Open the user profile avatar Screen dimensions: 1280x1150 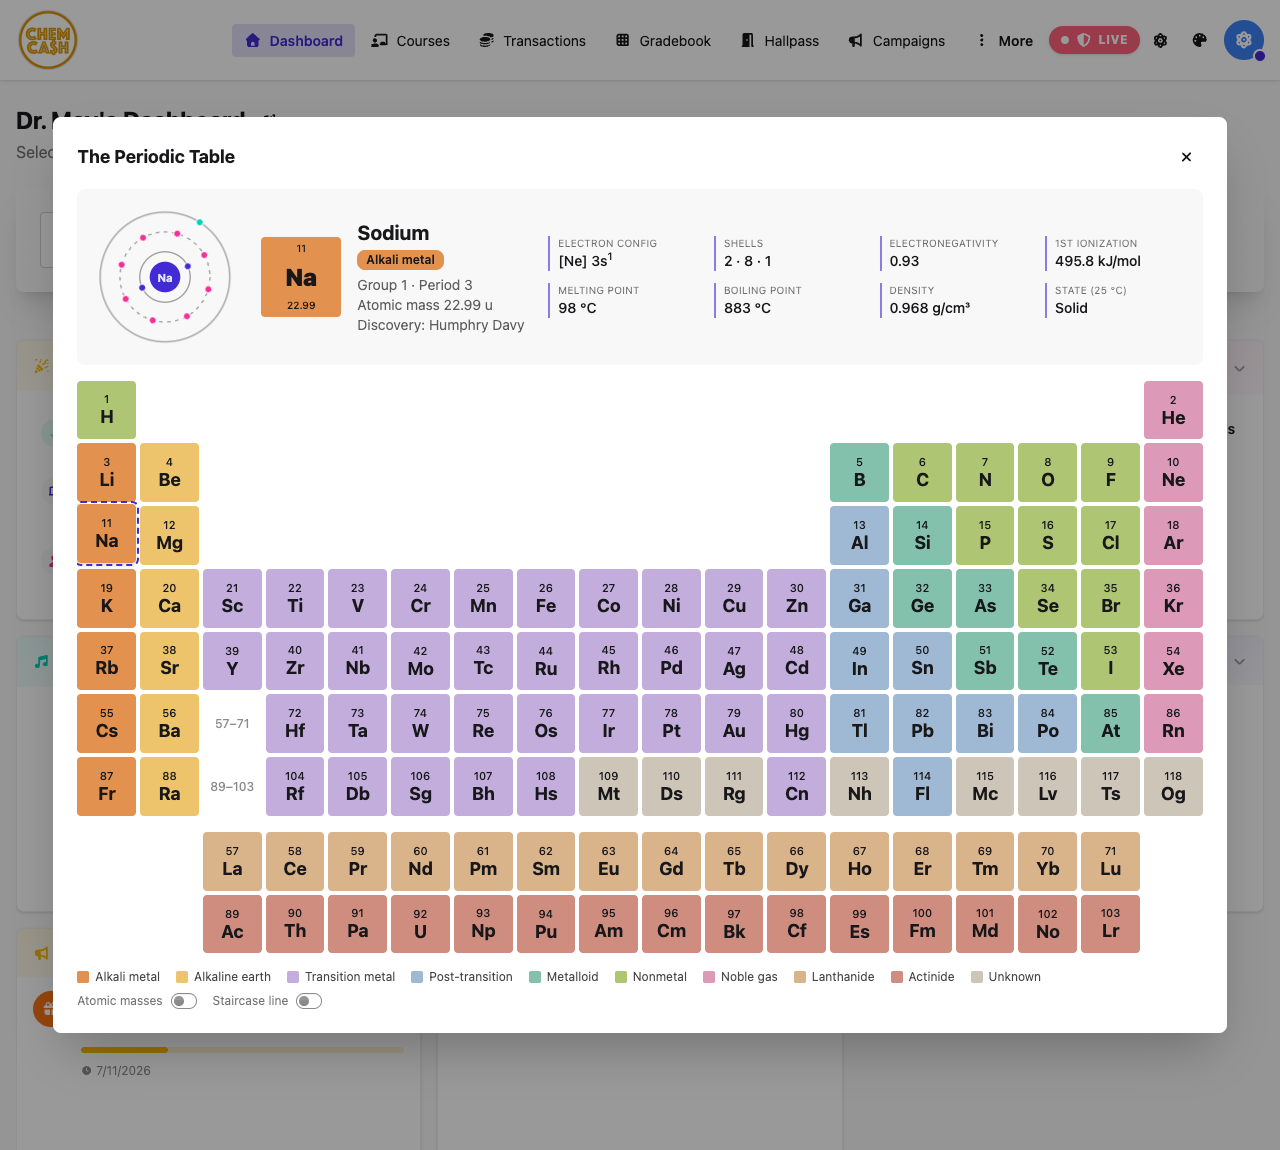[1244, 40]
